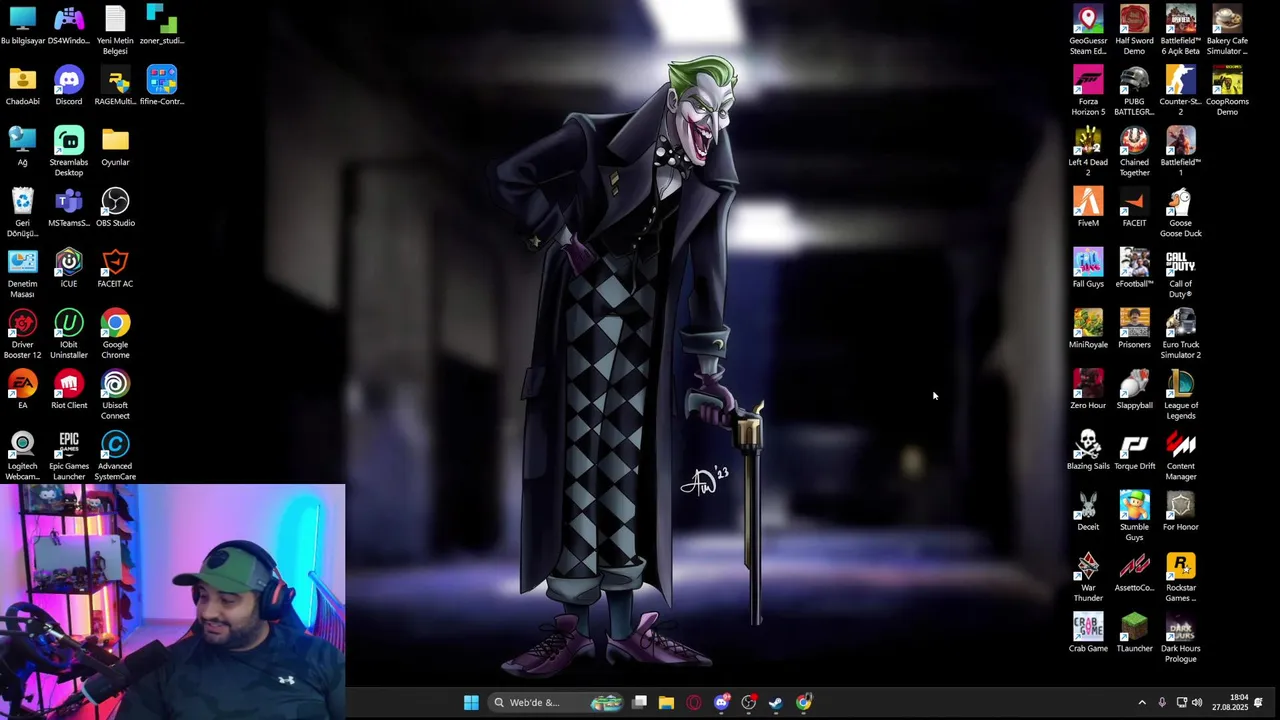Open Blazing Sails shortcut
This screenshot has width=1280, height=720.
click(x=1088, y=450)
